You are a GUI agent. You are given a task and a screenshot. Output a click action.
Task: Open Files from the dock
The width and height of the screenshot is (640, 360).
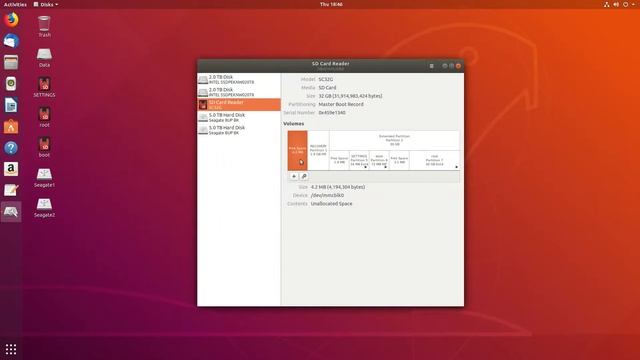[x=11, y=62]
